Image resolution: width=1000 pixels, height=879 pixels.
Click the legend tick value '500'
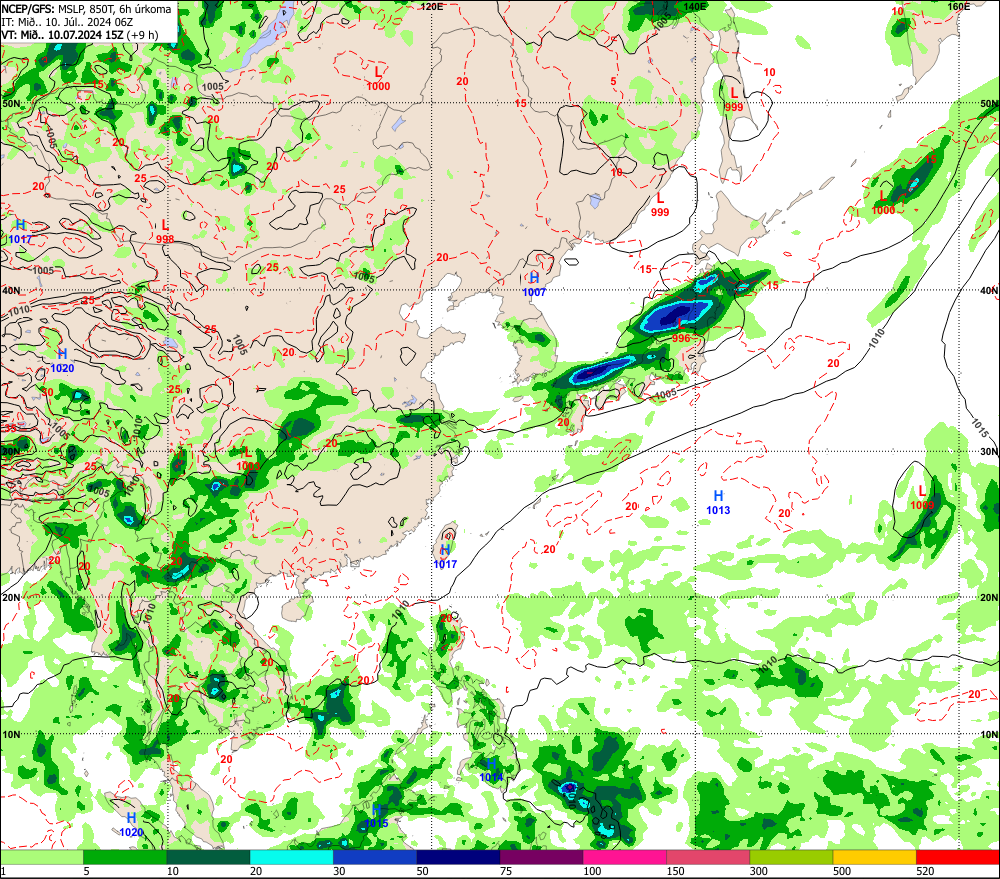842,871
